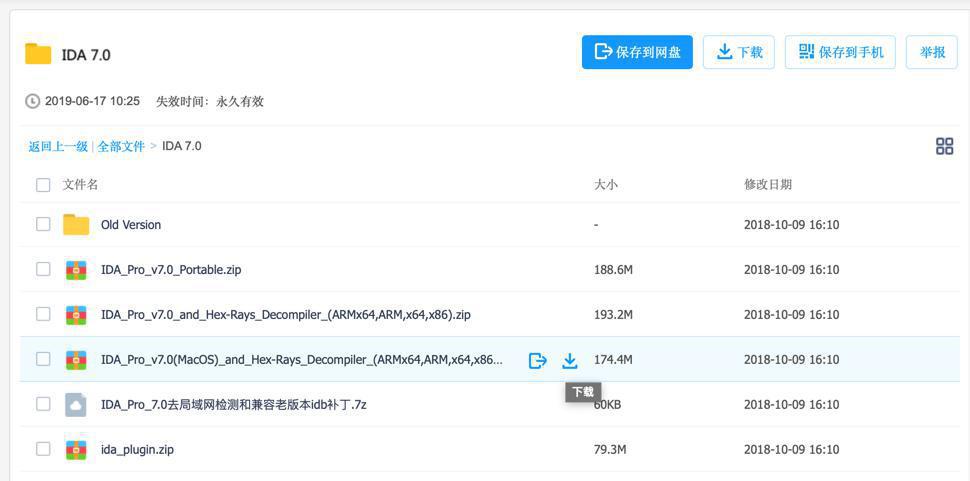
Task: Click the 2019-06-17 10:25 share timestamp
Action: (92, 101)
